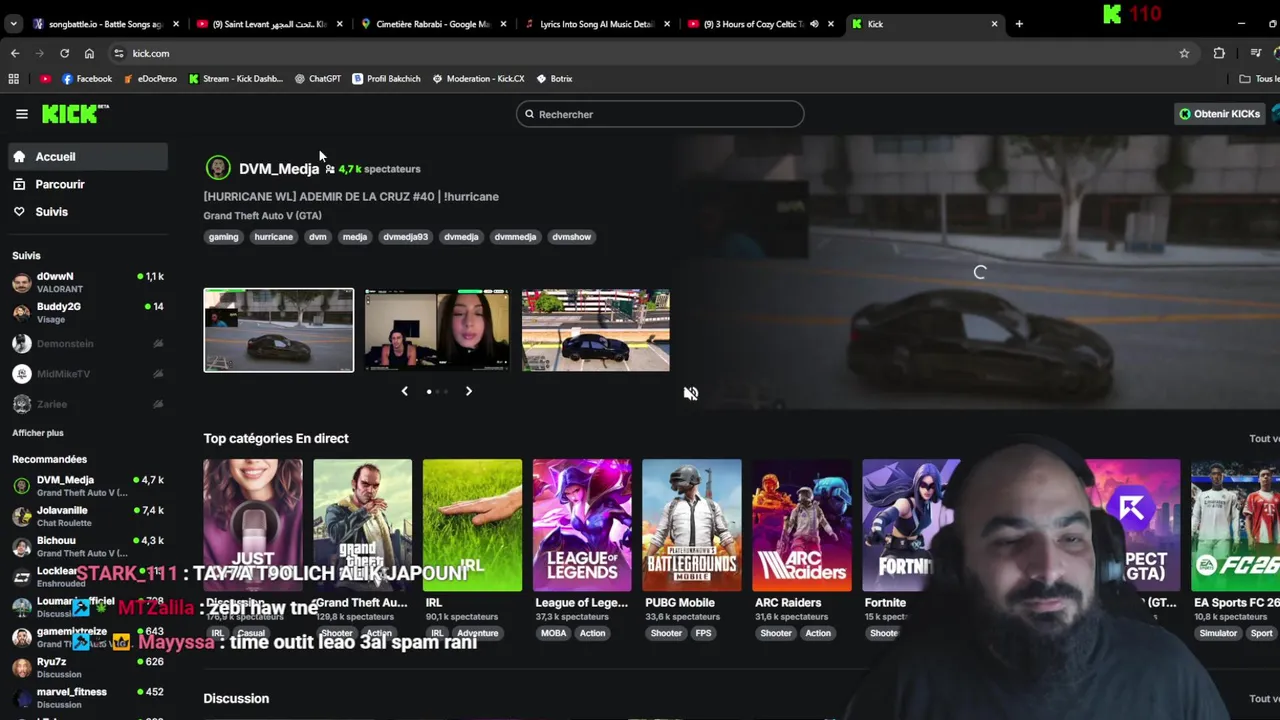Show the previous featured stream arrow
This screenshot has height=720, width=1280.
click(x=404, y=391)
